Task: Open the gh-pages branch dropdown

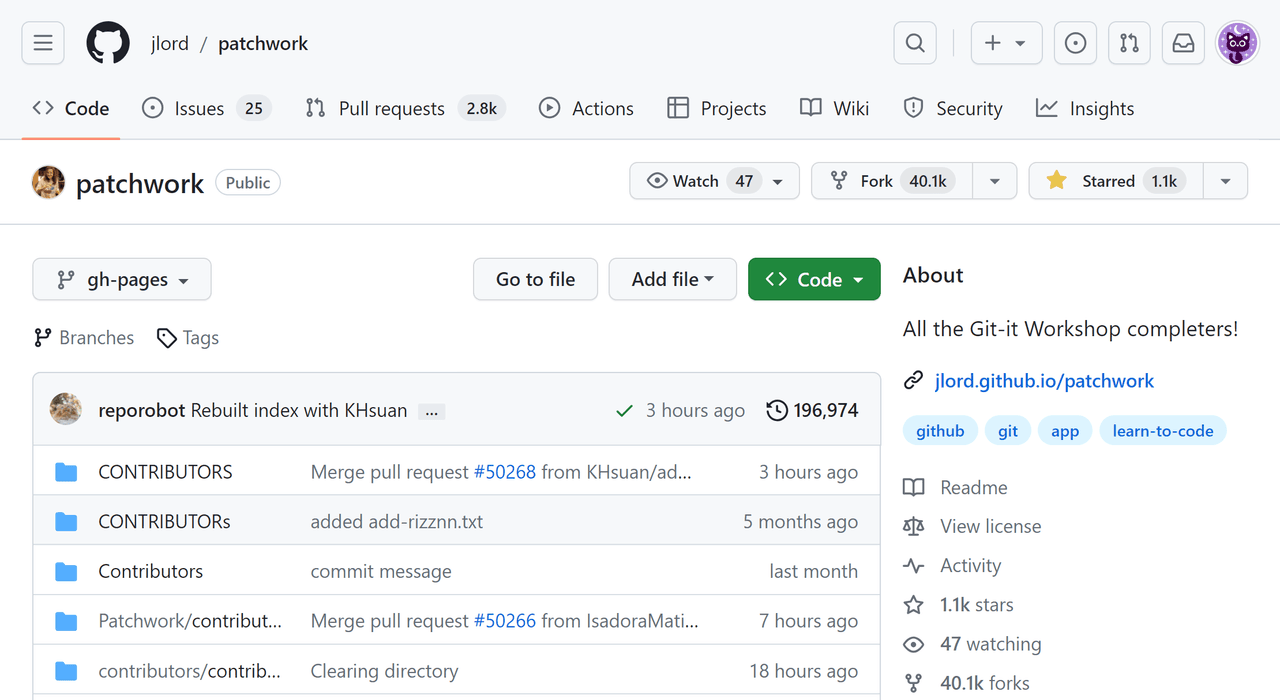Action: coord(122,280)
